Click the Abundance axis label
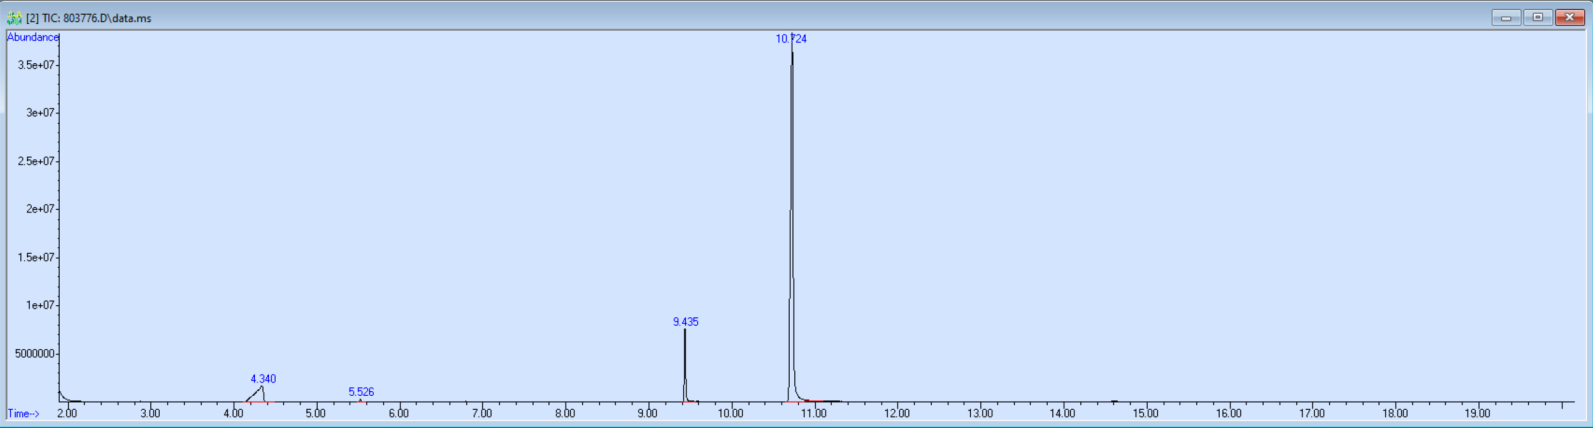The height and width of the screenshot is (428, 1593). (x=33, y=37)
